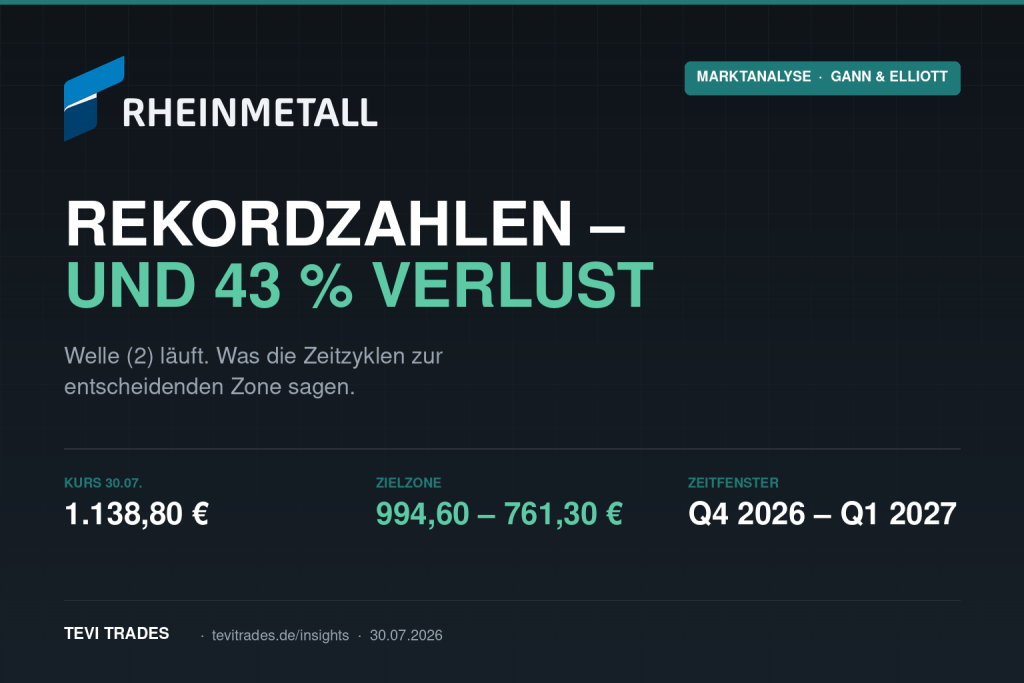This screenshot has height=683, width=1024.
Task: Click the ZIELZONE label
Action: [x=409, y=483]
